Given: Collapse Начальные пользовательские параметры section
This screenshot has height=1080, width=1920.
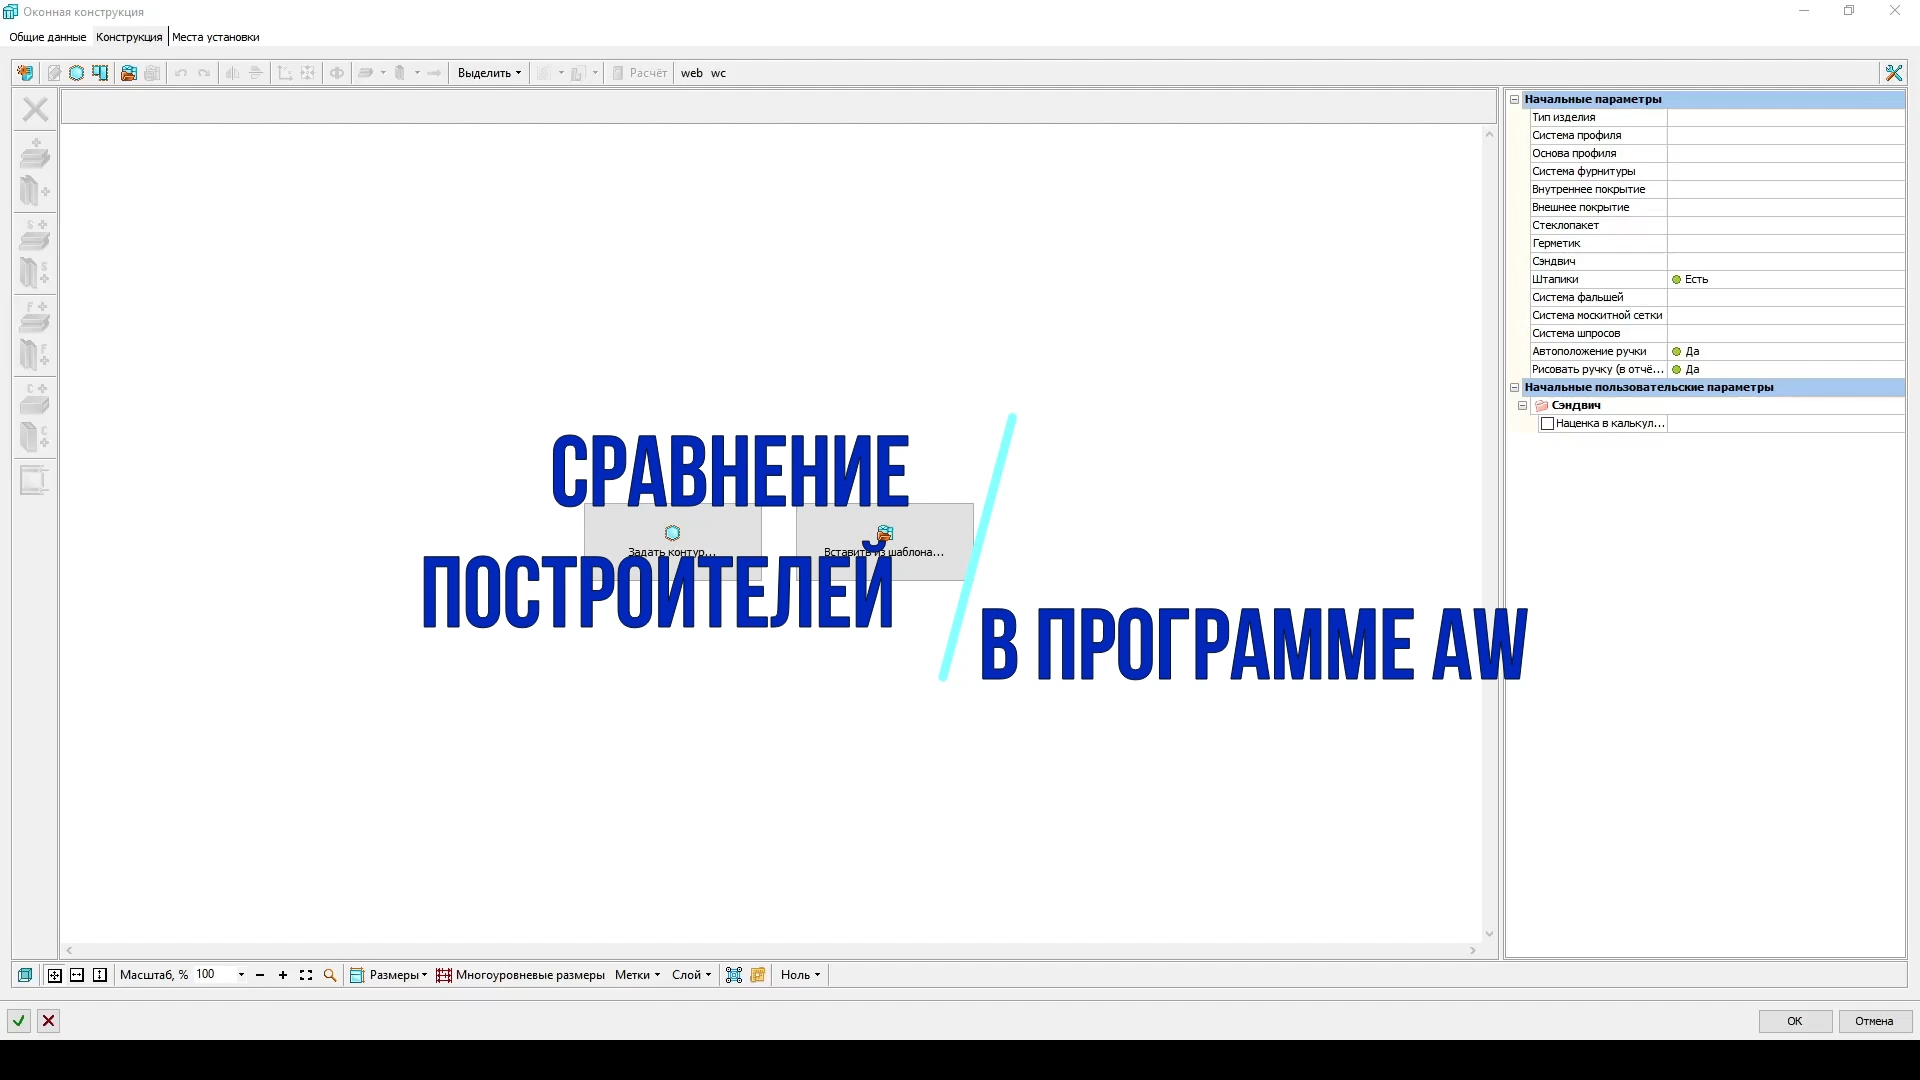Looking at the screenshot, I should click(x=1514, y=387).
